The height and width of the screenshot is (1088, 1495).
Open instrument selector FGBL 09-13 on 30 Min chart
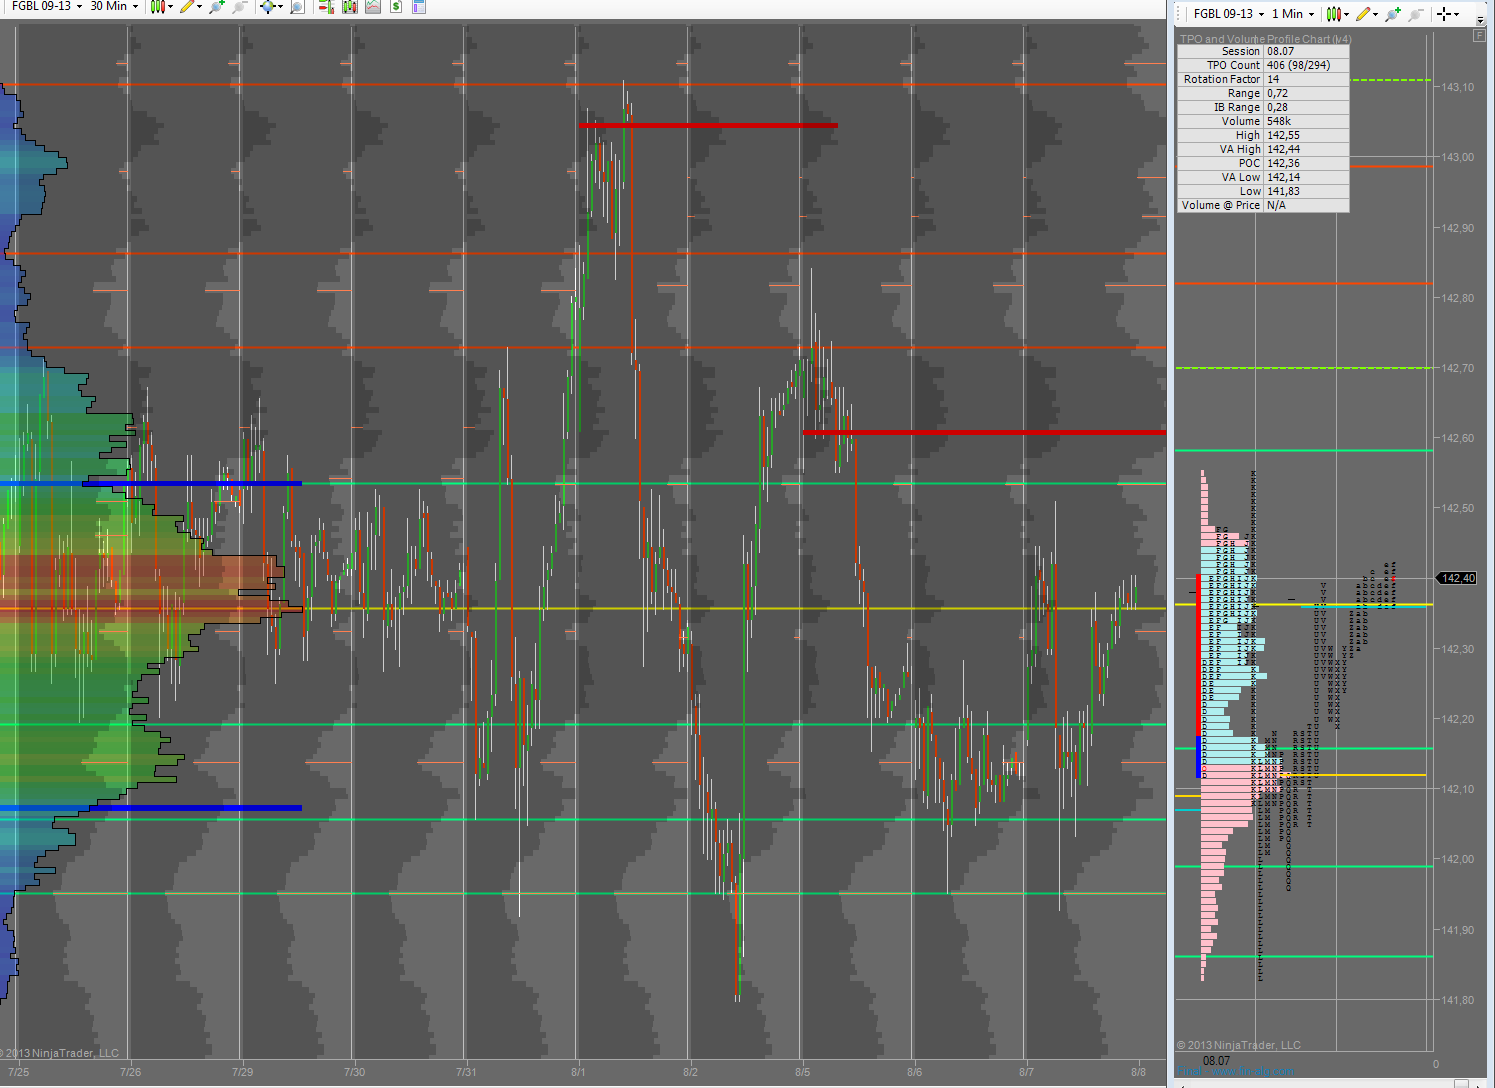click(47, 7)
